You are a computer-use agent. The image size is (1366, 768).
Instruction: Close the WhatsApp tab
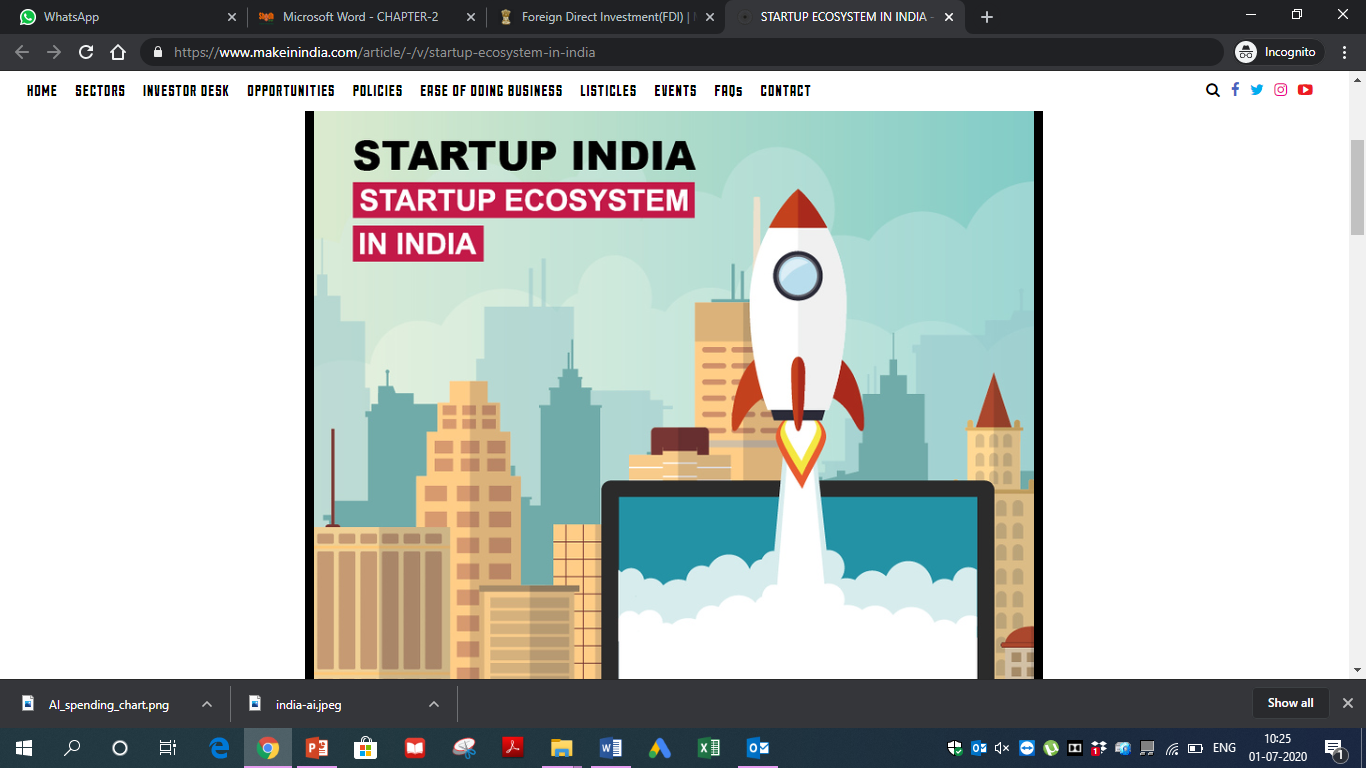232,17
